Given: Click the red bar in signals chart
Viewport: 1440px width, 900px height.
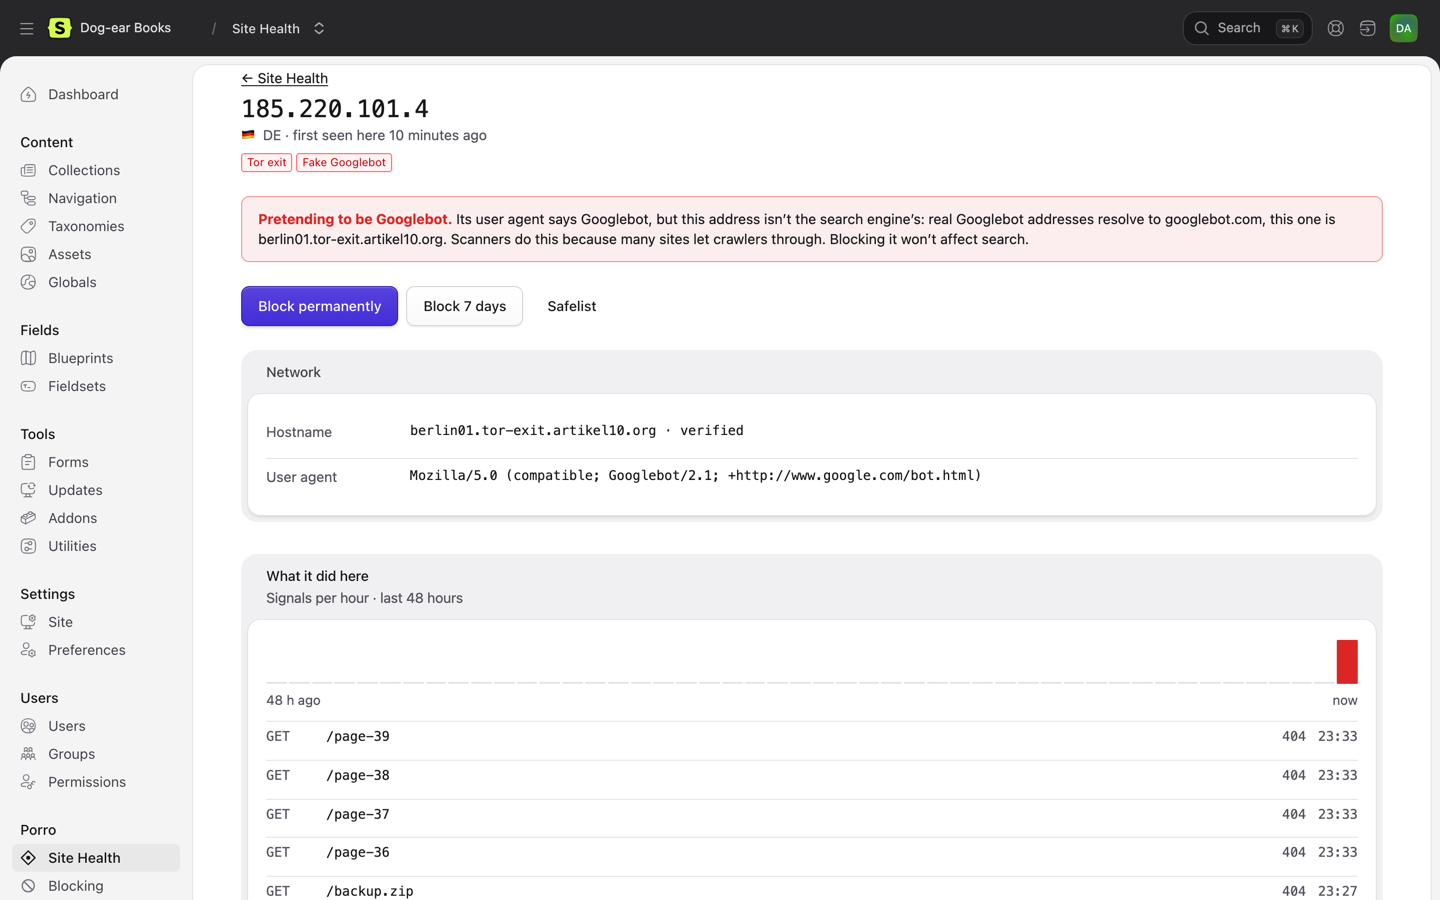Looking at the screenshot, I should click(x=1347, y=661).
